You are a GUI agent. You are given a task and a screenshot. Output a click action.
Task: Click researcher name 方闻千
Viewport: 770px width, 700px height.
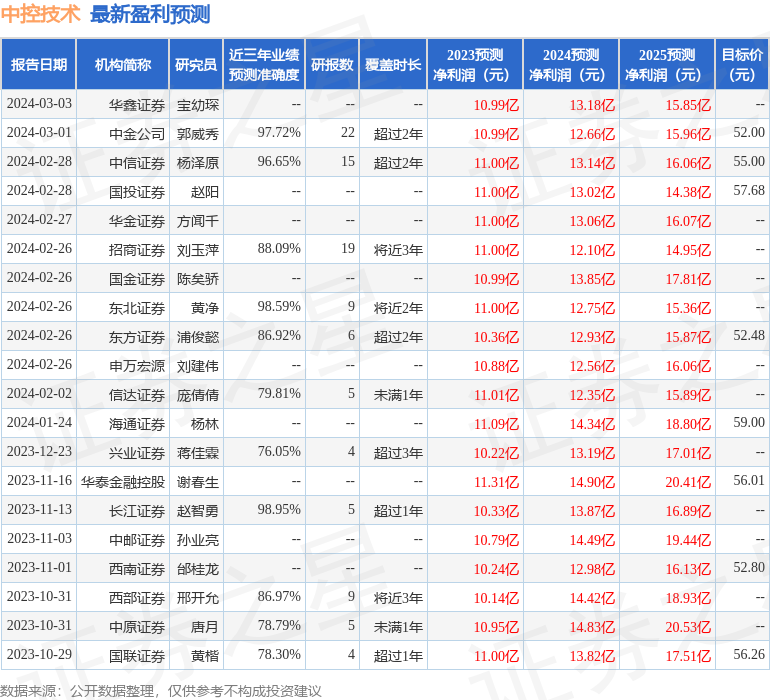[197, 221]
